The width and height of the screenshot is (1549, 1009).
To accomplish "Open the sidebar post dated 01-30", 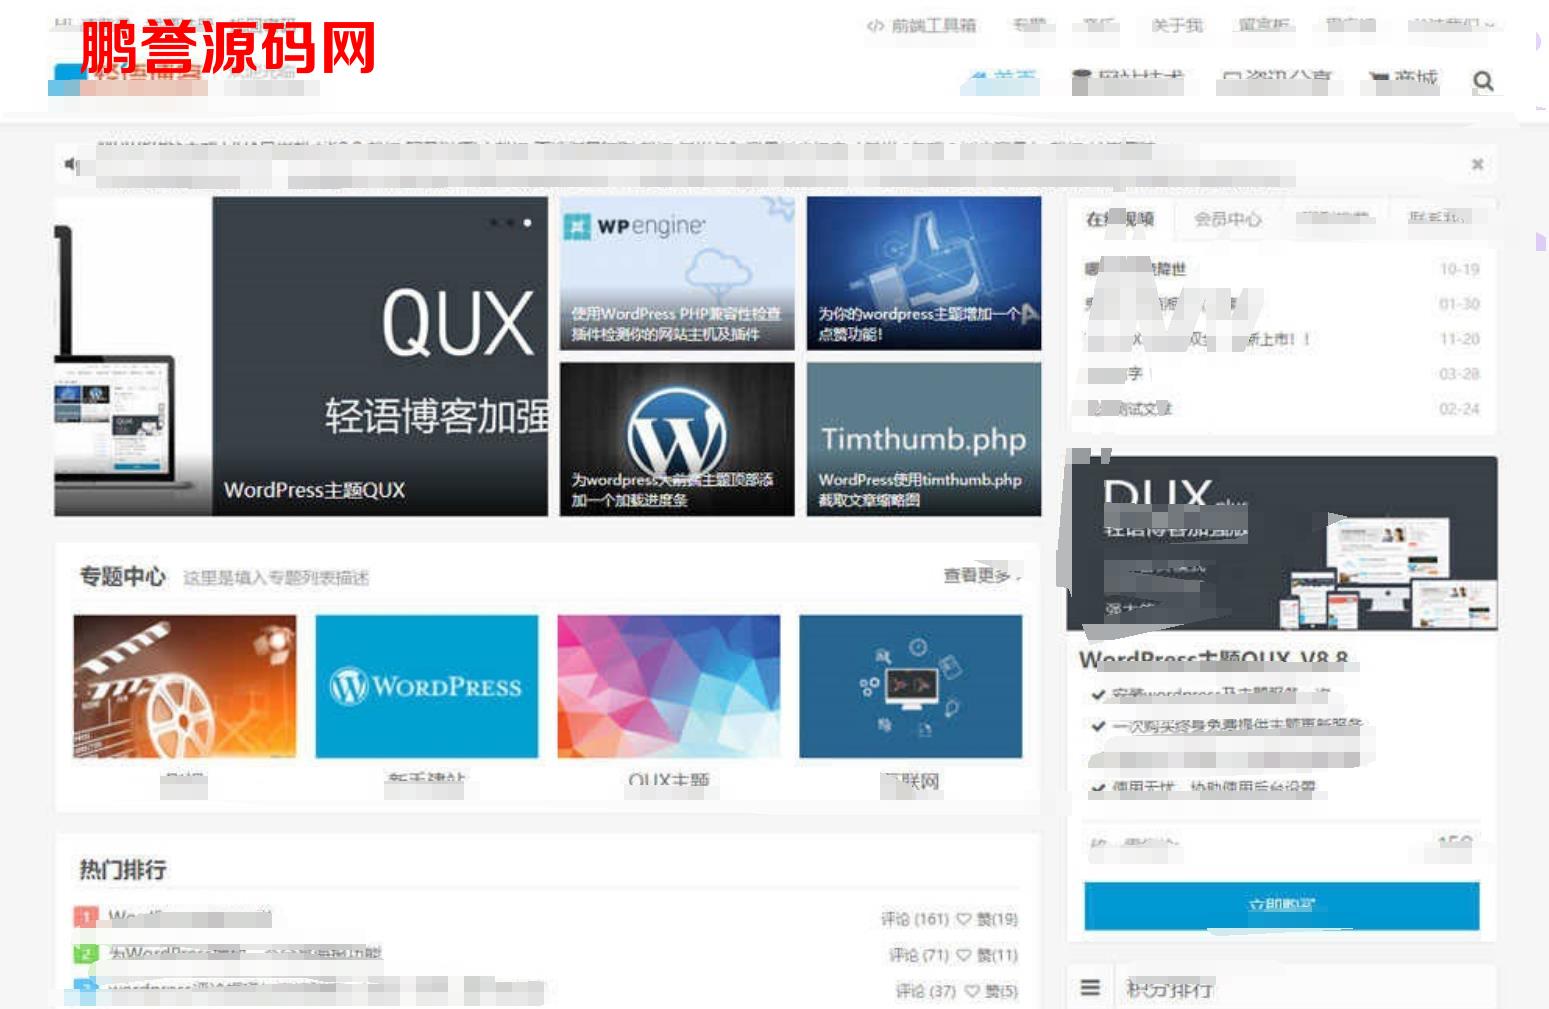I will click(x=1282, y=304).
